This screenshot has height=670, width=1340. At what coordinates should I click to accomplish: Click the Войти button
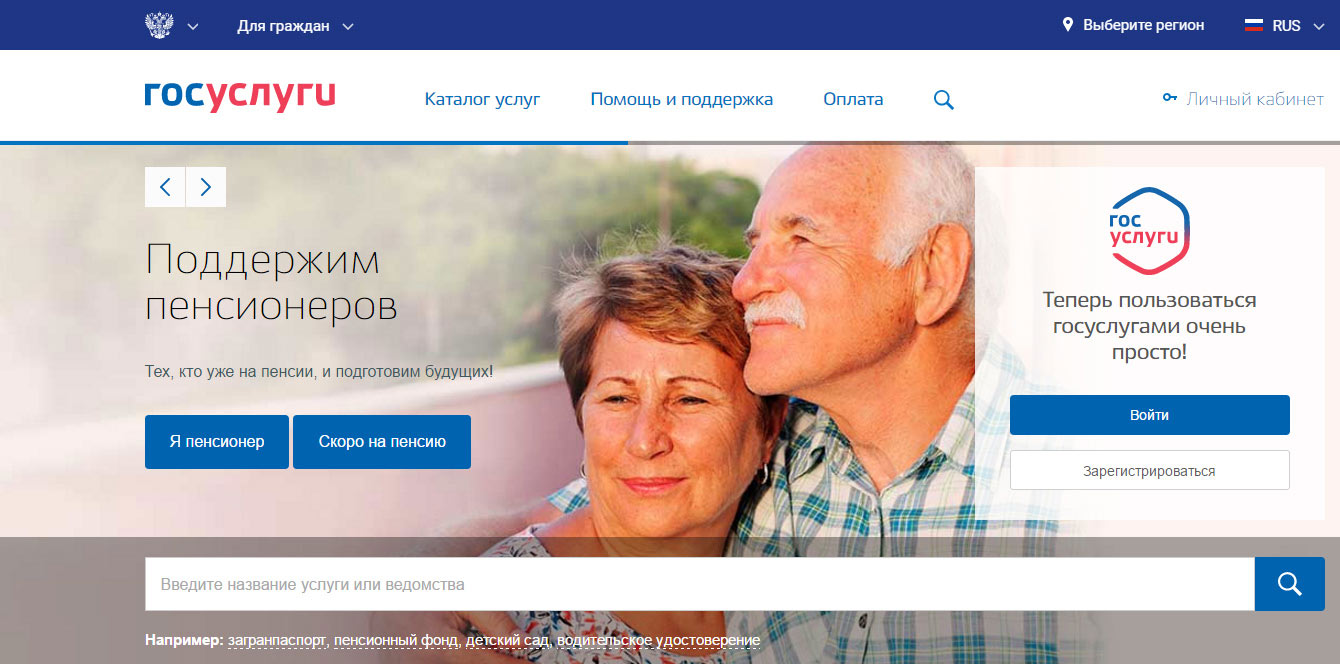[x=1150, y=415]
